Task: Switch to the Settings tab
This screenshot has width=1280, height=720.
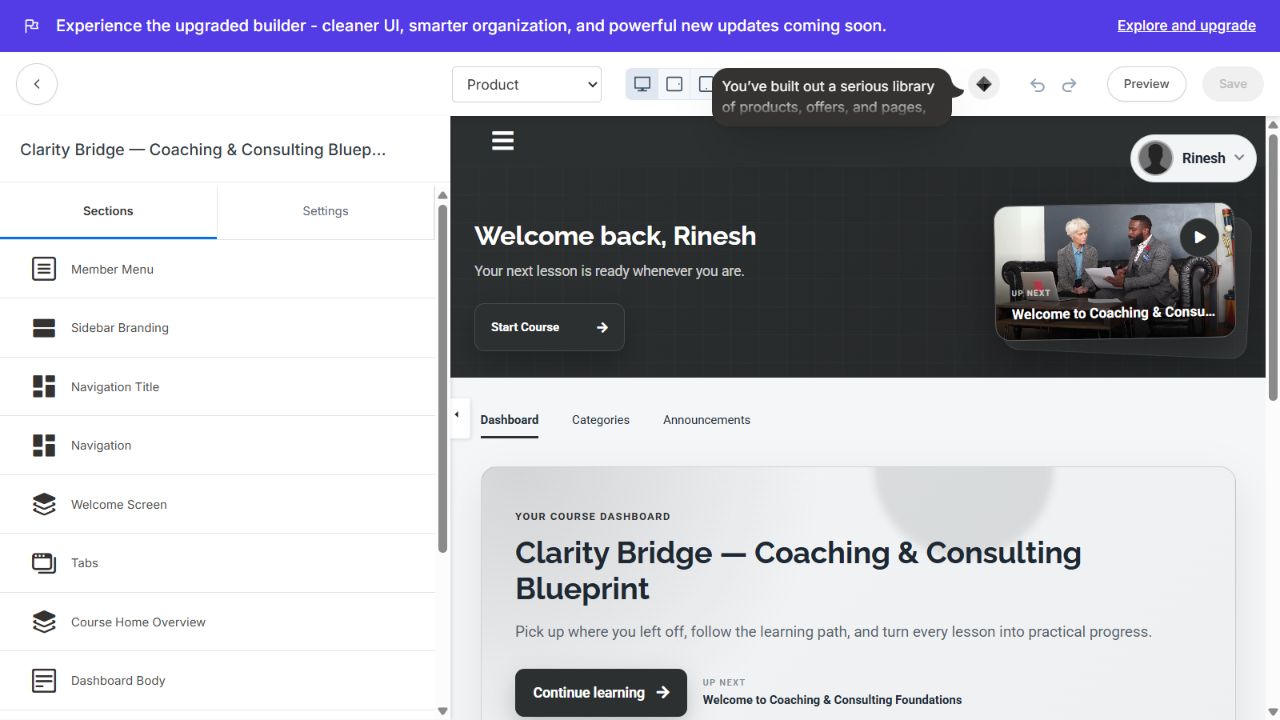Action: tap(325, 211)
